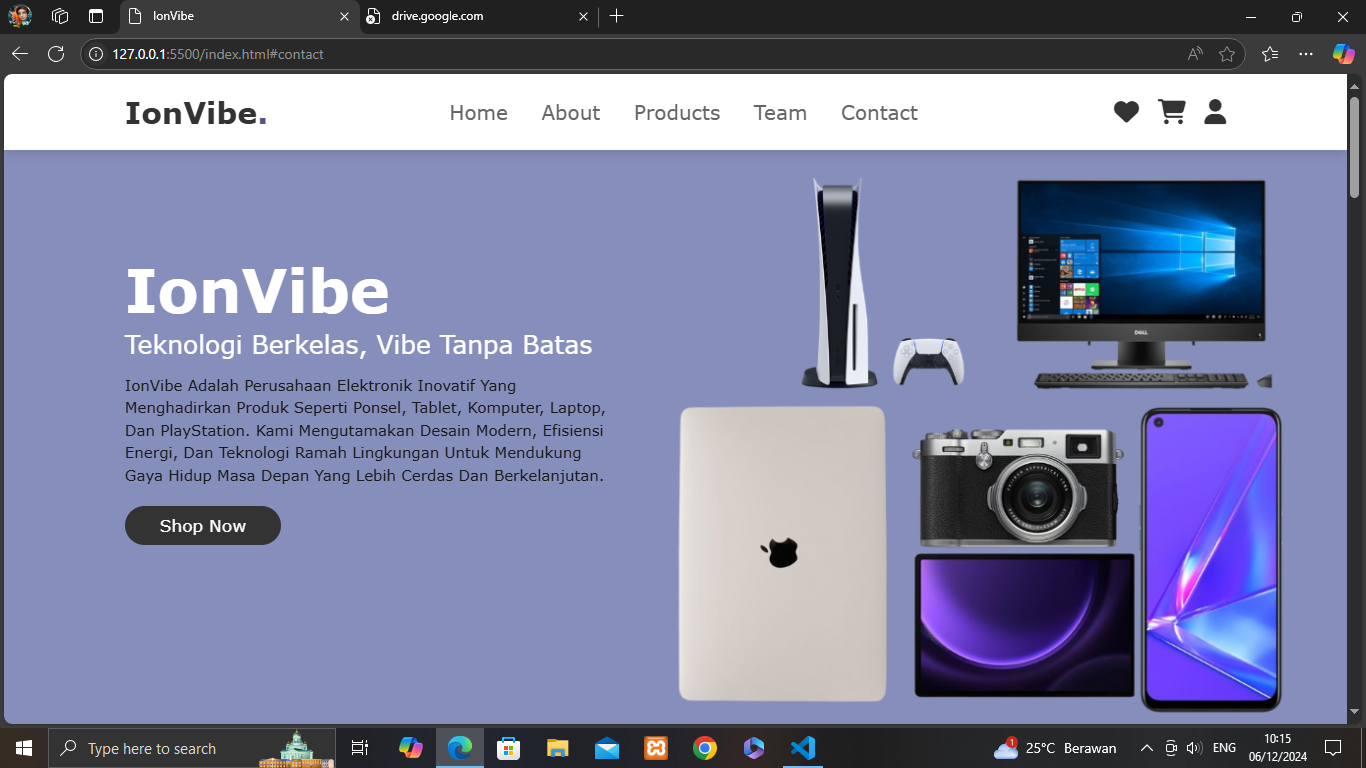Viewport: 1366px width, 768px height.
Task: Show hidden system tray icons
Action: coord(1147,748)
